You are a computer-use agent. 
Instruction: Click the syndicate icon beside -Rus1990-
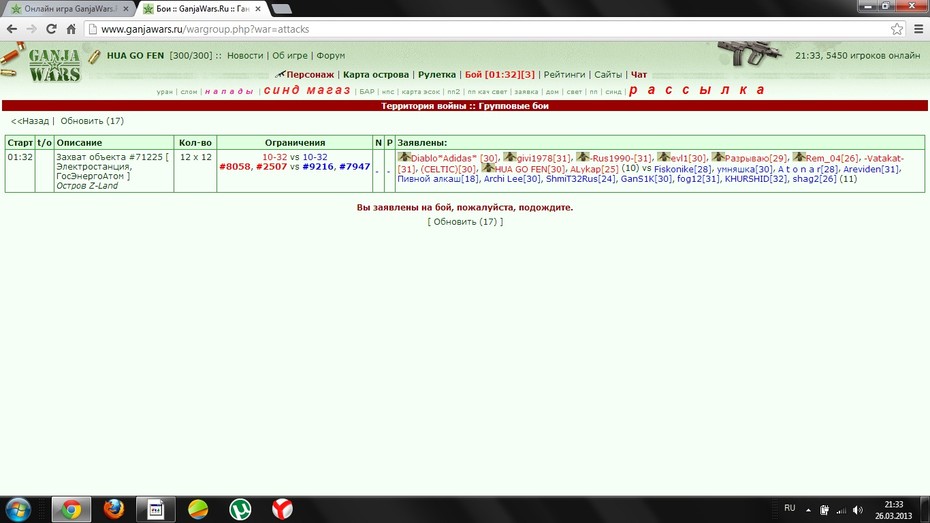(x=582, y=157)
